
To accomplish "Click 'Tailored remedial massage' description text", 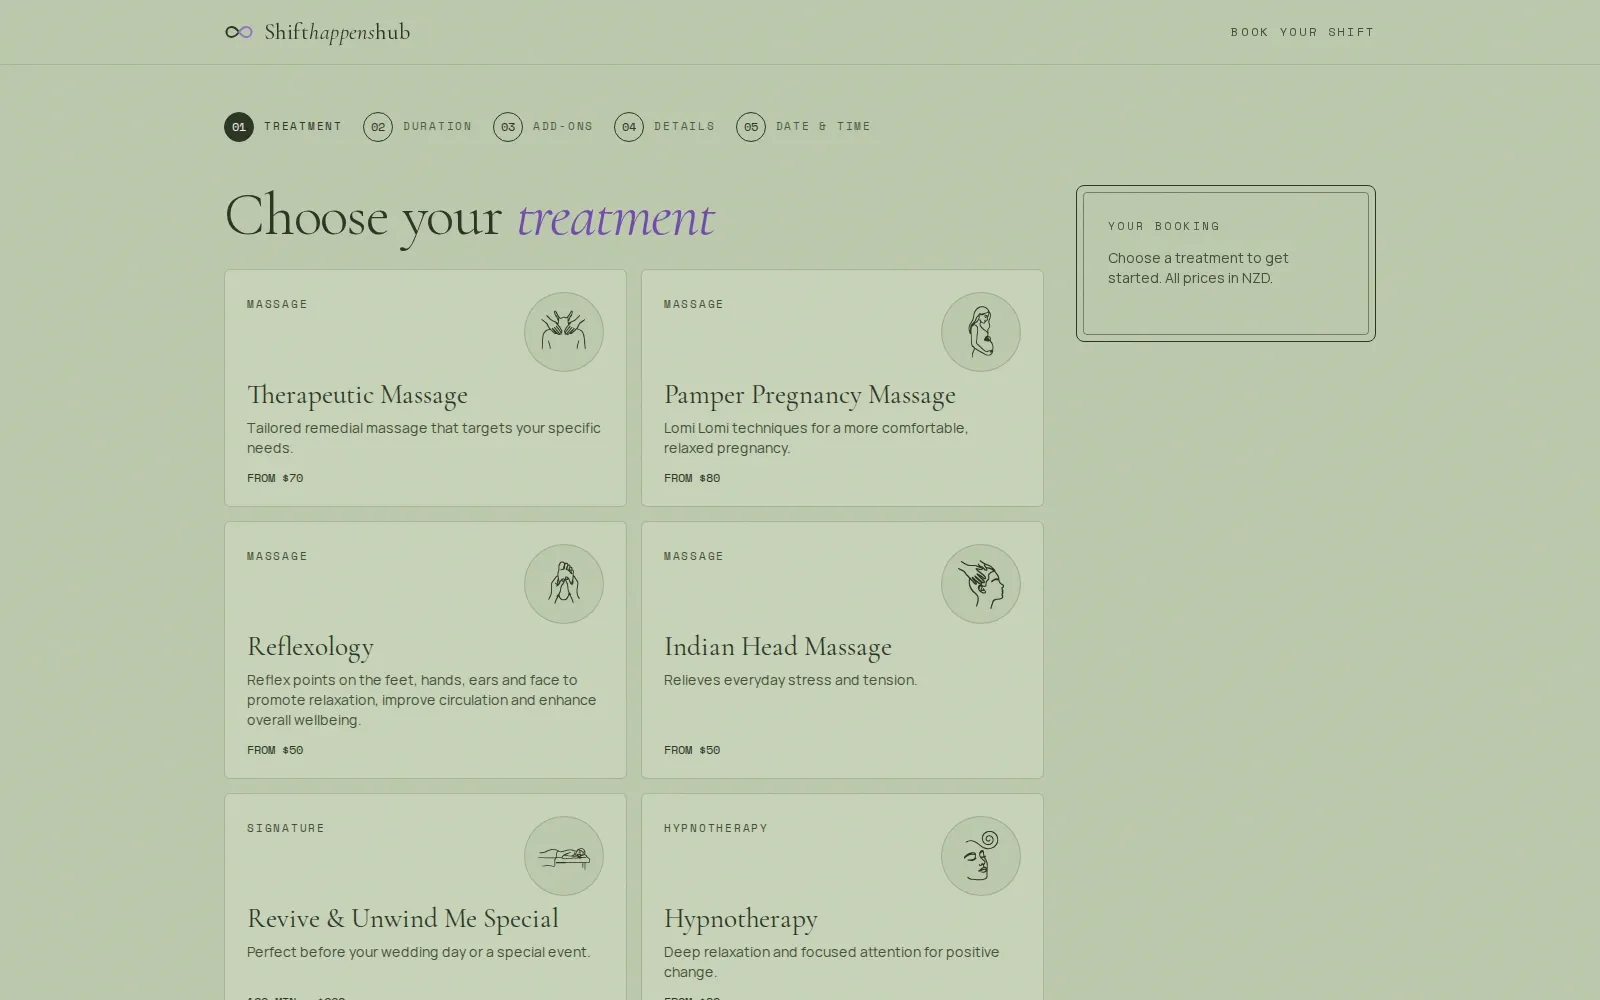I will point(424,438).
